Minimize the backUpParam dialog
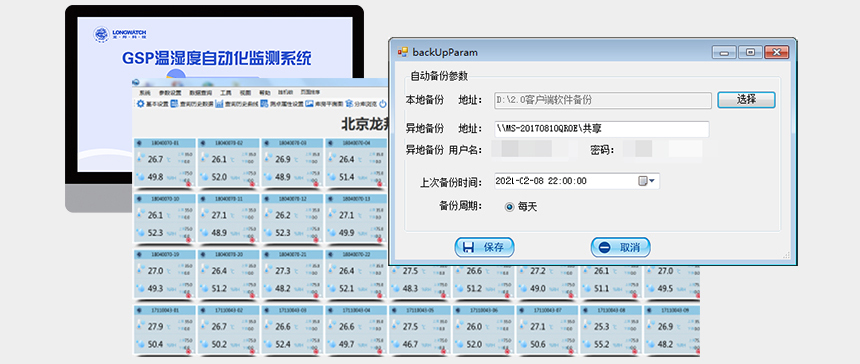Image resolution: width=860 pixels, height=364 pixels. pos(724,52)
